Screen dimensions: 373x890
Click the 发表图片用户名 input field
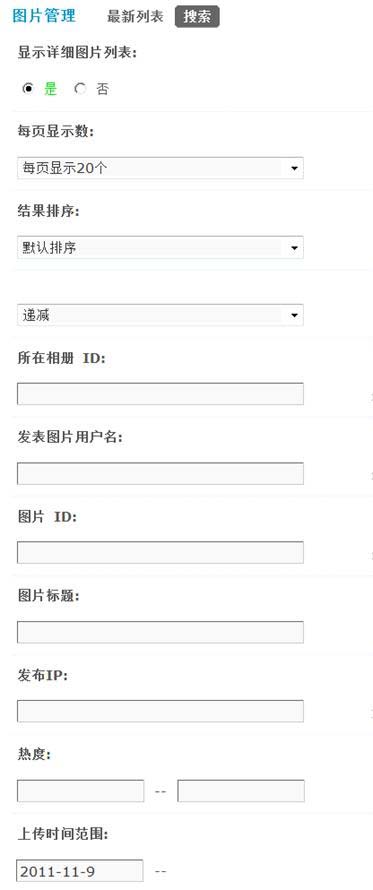coord(160,473)
